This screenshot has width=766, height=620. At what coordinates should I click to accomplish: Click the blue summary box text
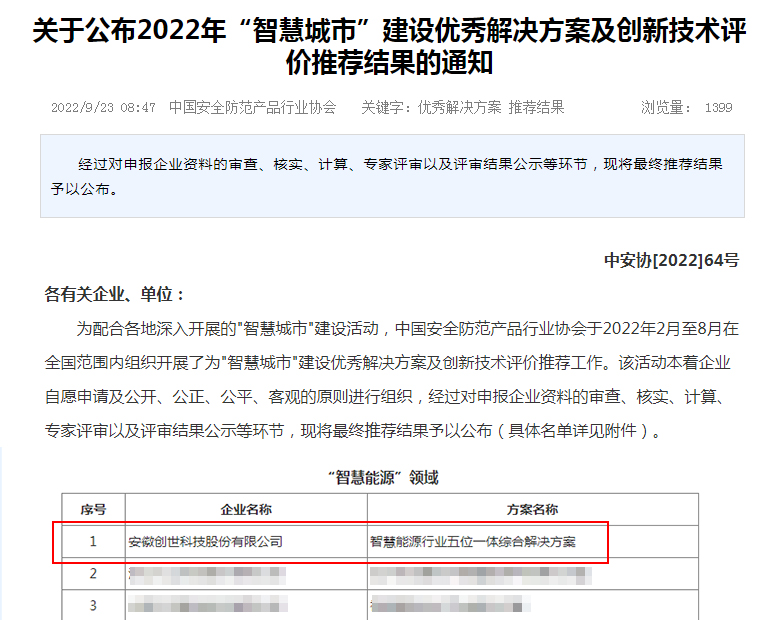390,175
